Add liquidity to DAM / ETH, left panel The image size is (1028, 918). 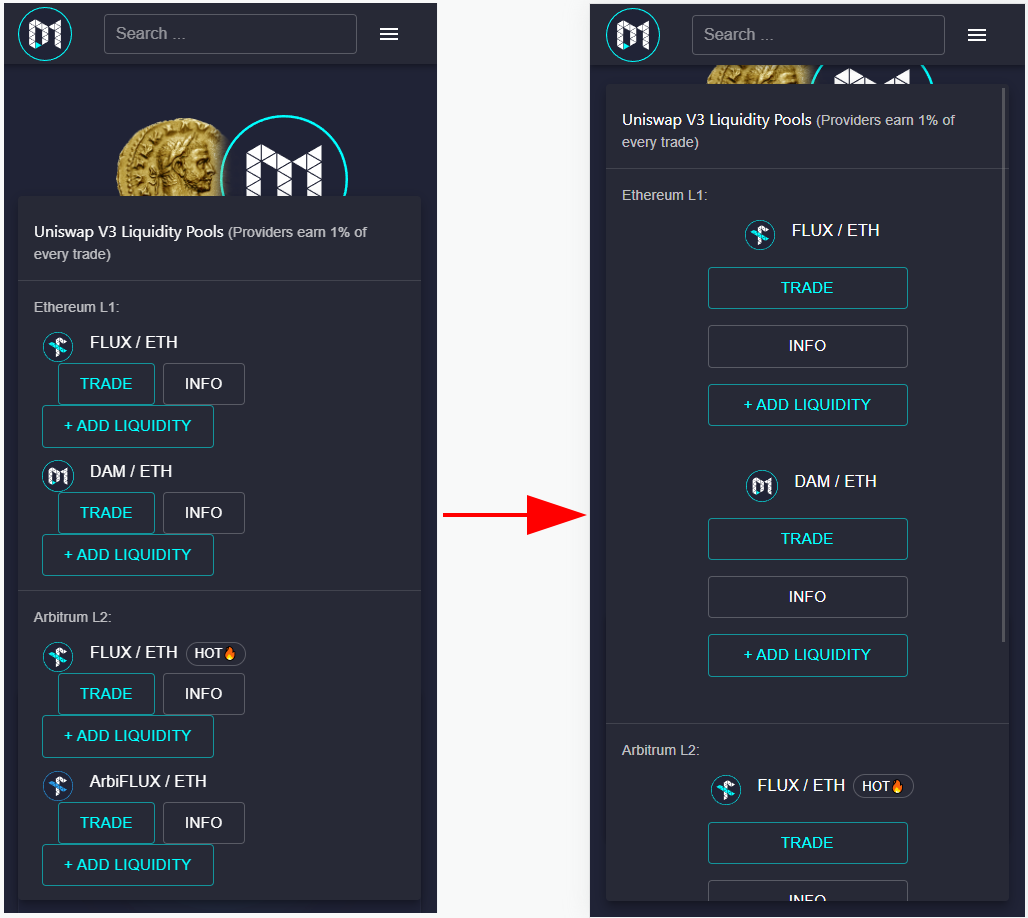tap(128, 555)
